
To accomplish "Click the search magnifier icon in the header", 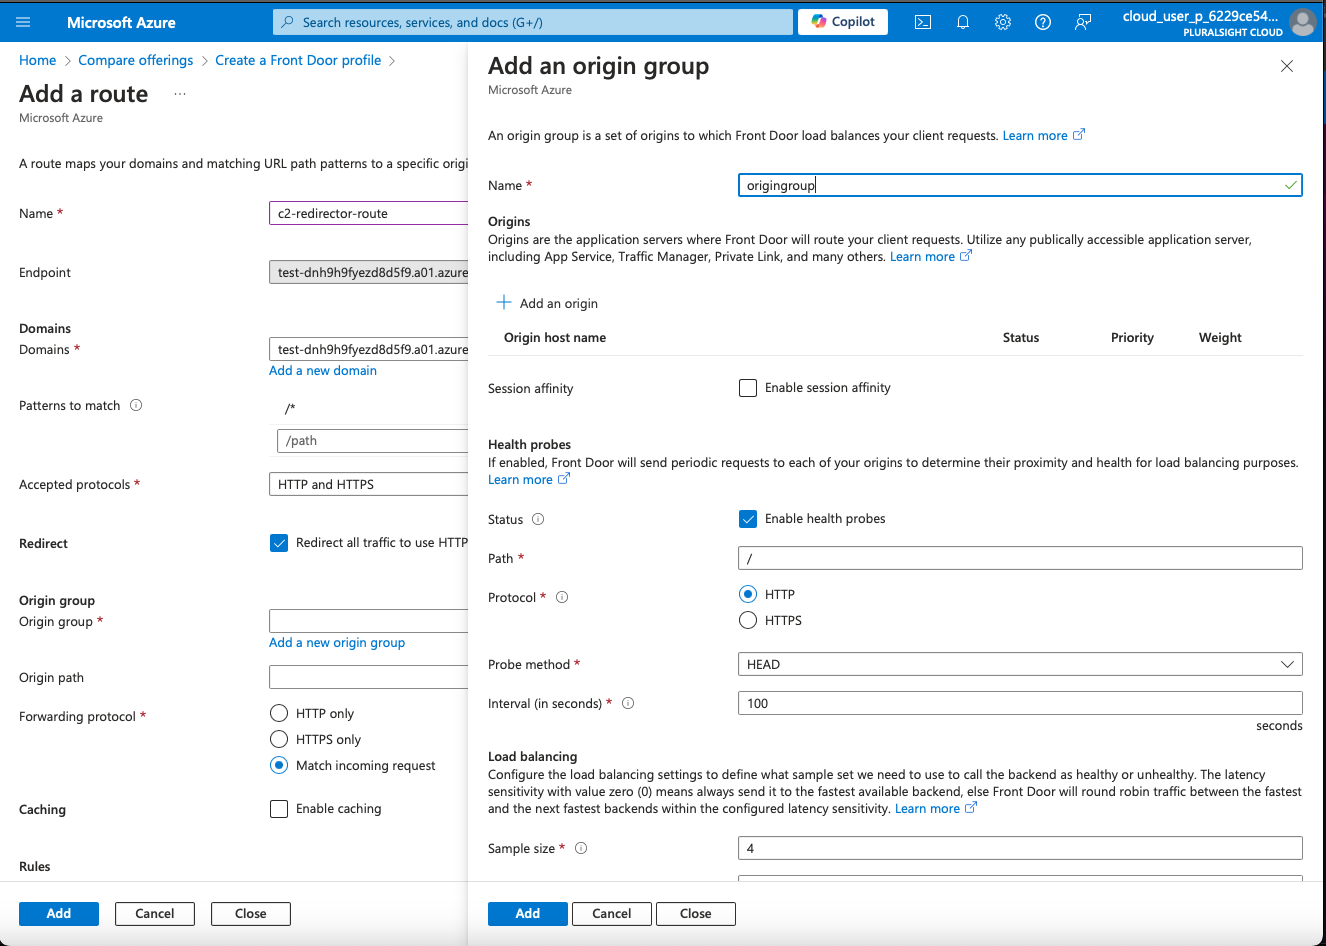I will click(288, 22).
